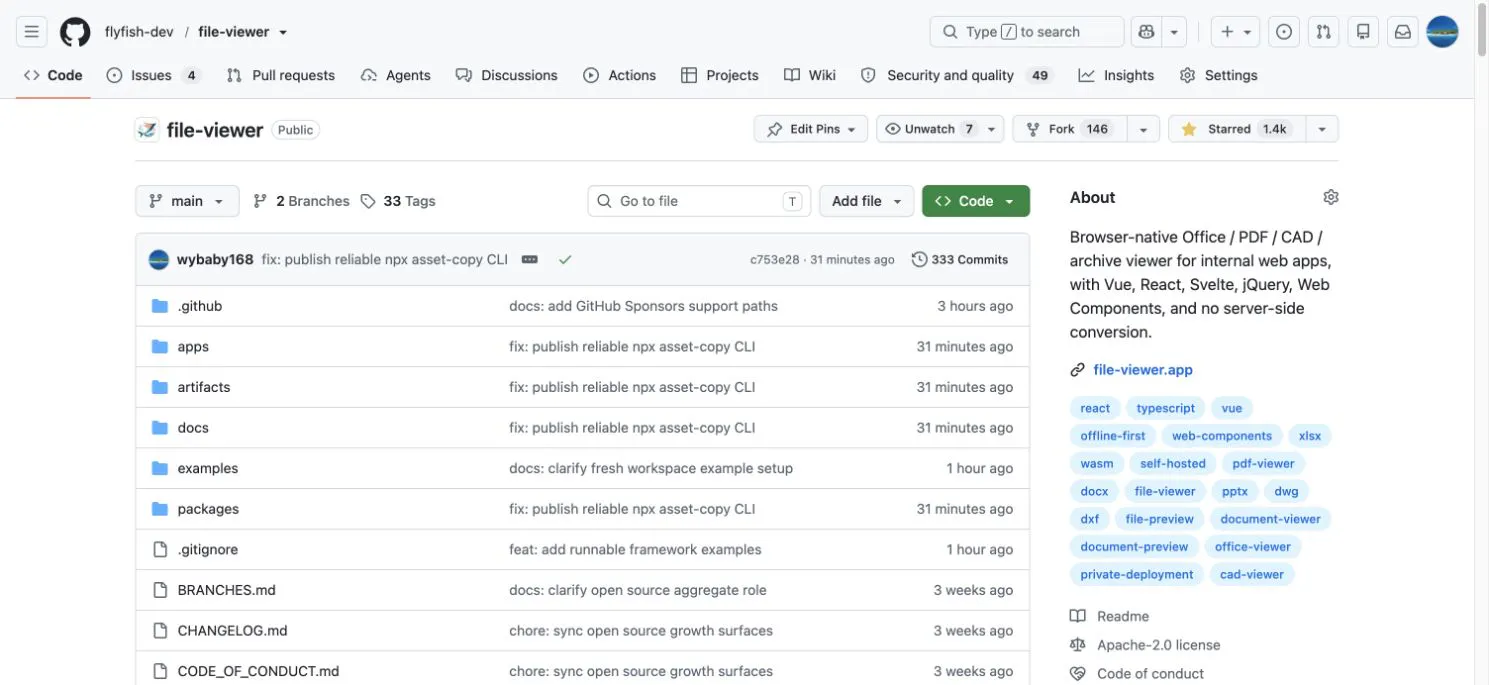Click the Code of conduct heart icon
Image resolution: width=1489 pixels, height=685 pixels.
[x=1077, y=674]
